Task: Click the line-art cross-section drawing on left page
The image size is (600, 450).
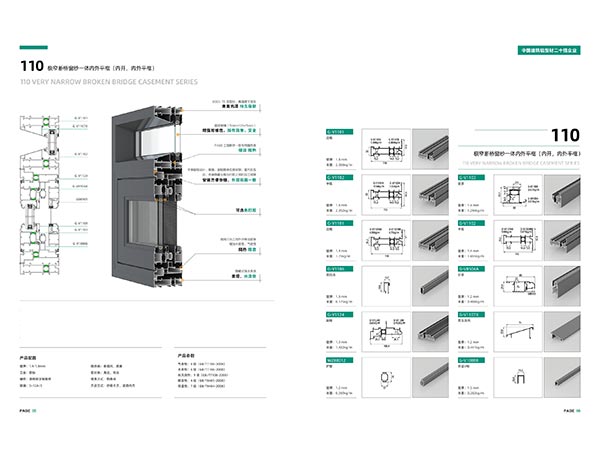Action: click(40, 195)
